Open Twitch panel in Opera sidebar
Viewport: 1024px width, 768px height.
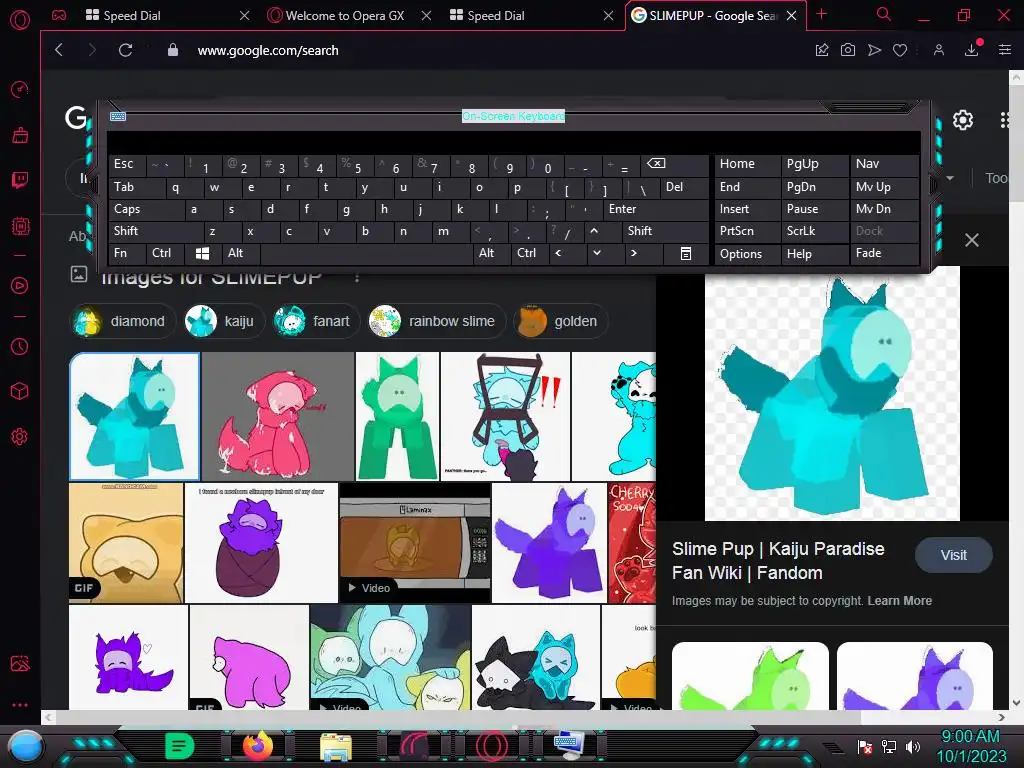20,180
